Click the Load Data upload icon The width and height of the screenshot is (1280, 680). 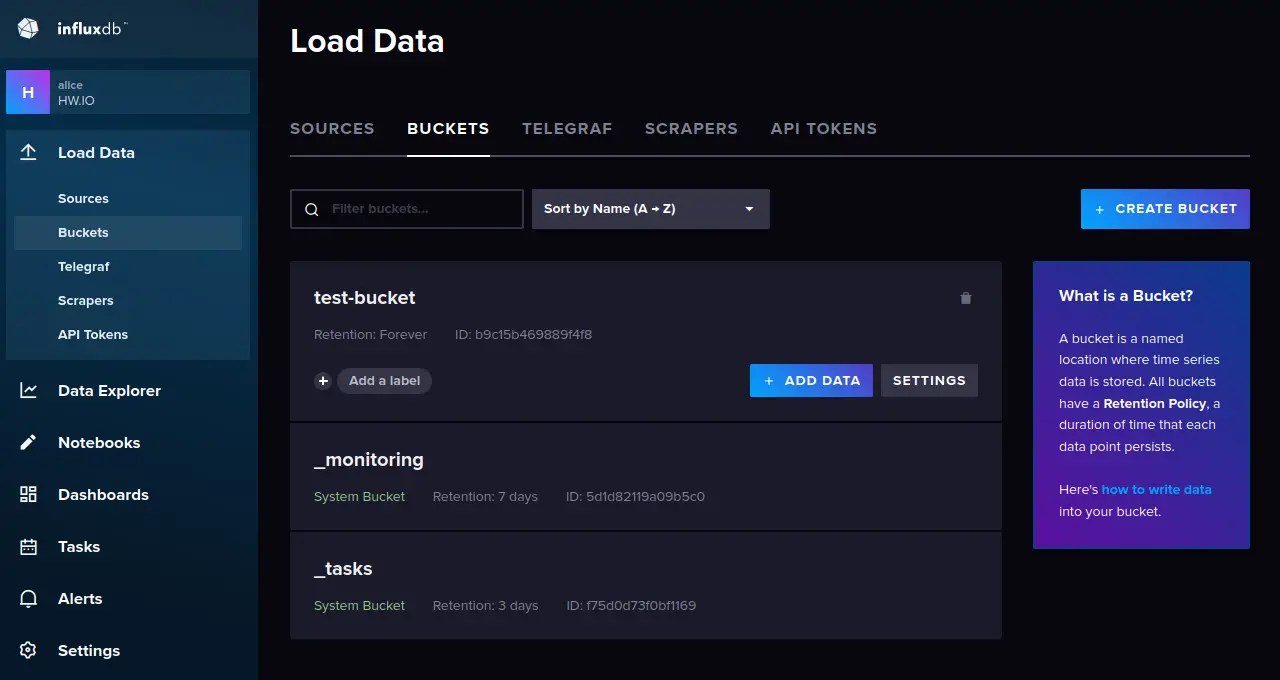[29, 152]
